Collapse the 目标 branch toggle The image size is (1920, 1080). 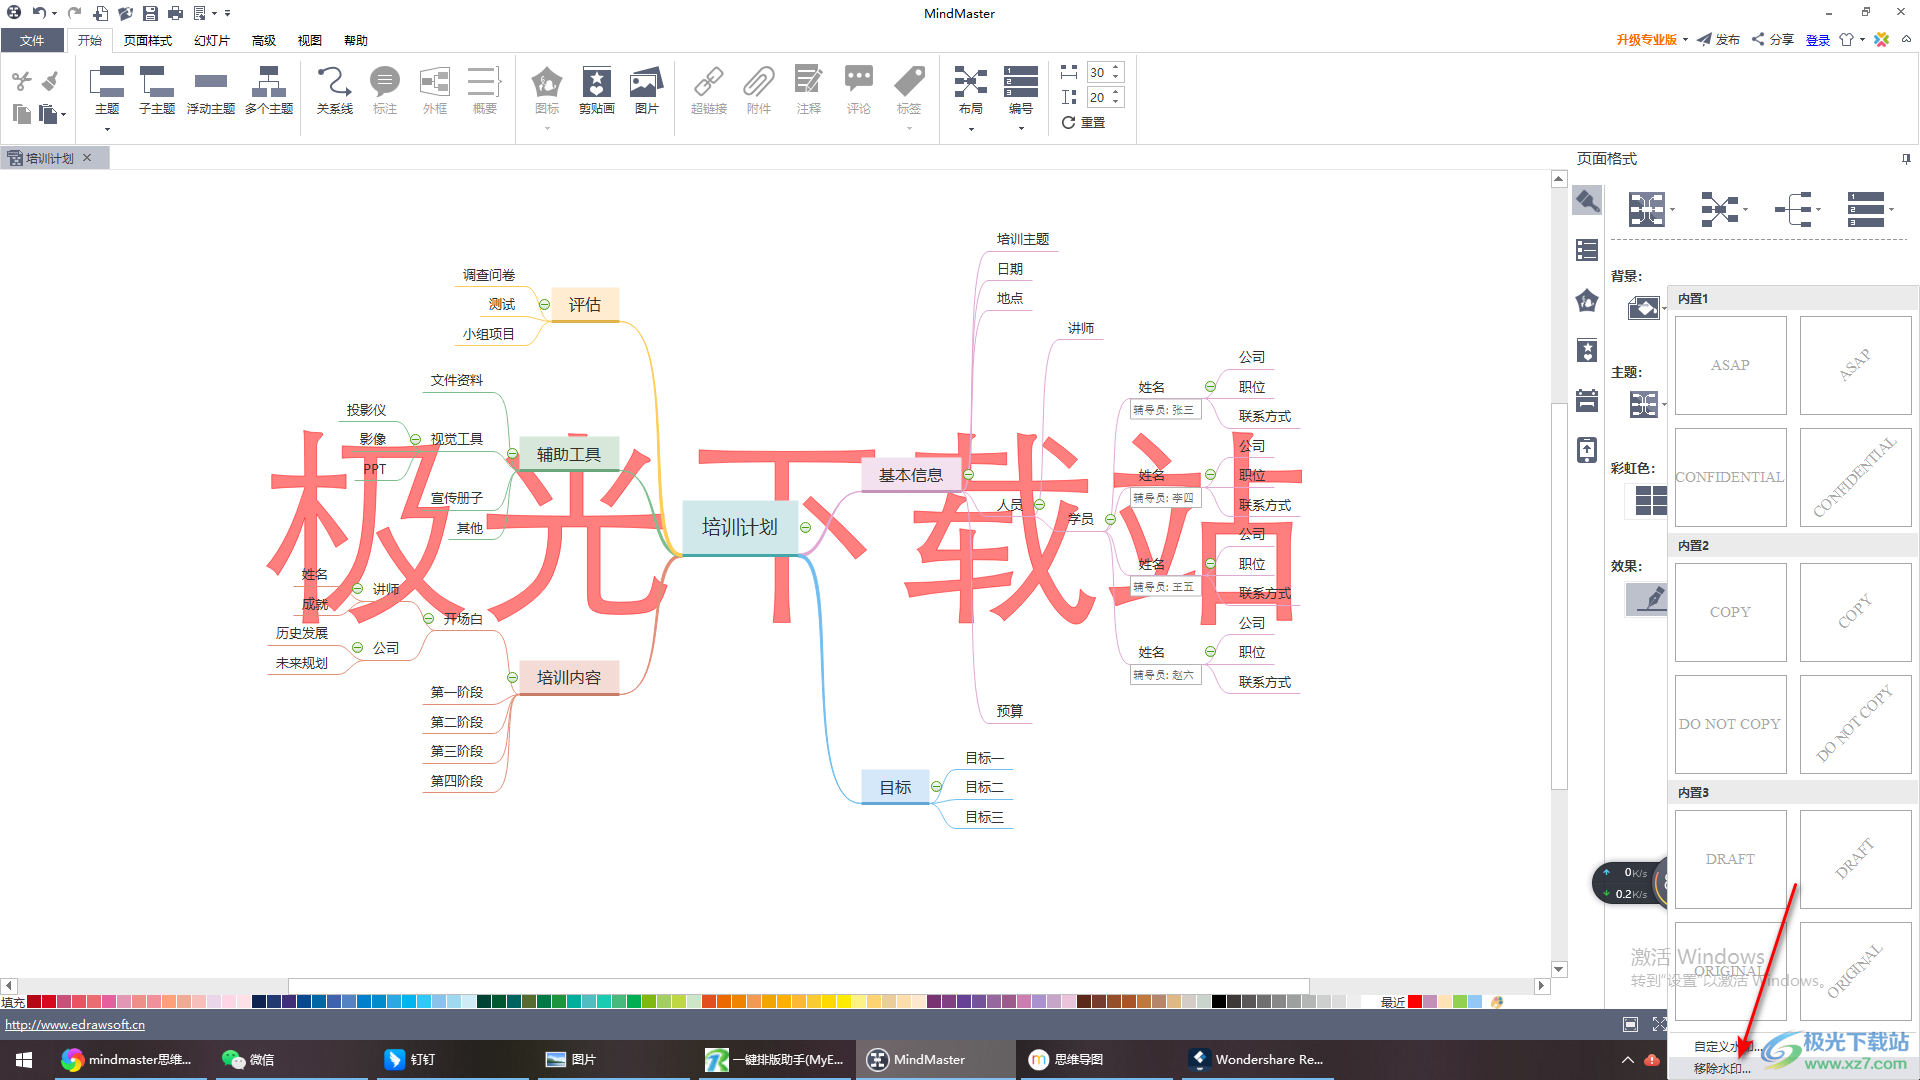[x=936, y=787]
